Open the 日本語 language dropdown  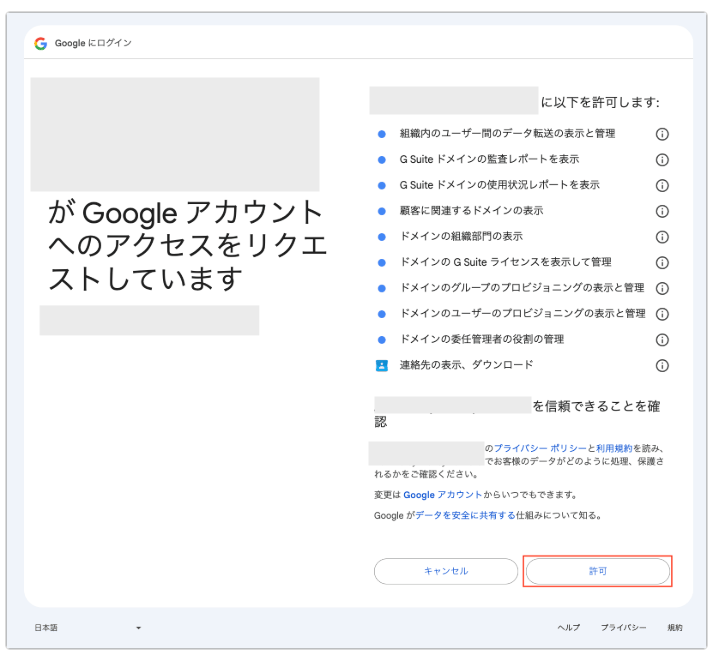pos(88,628)
